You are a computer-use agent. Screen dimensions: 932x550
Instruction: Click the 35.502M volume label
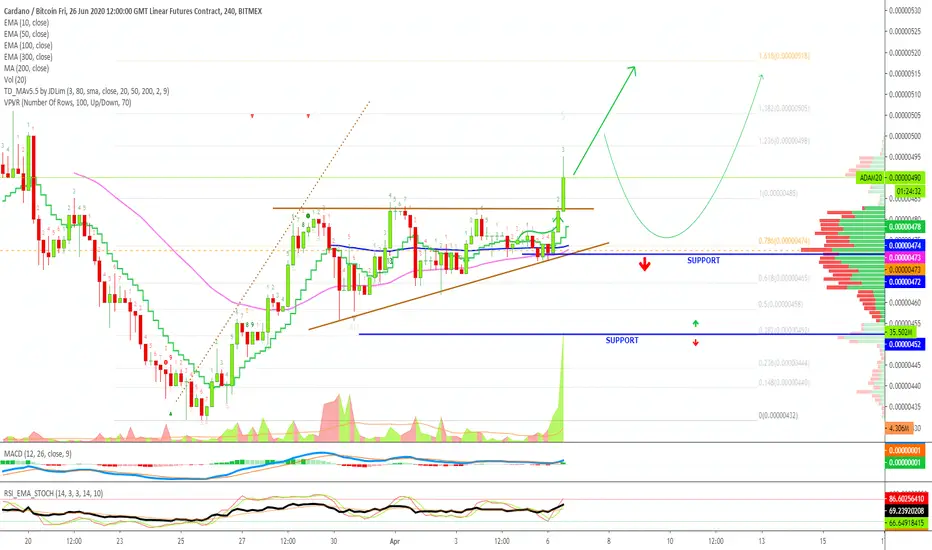click(901, 332)
